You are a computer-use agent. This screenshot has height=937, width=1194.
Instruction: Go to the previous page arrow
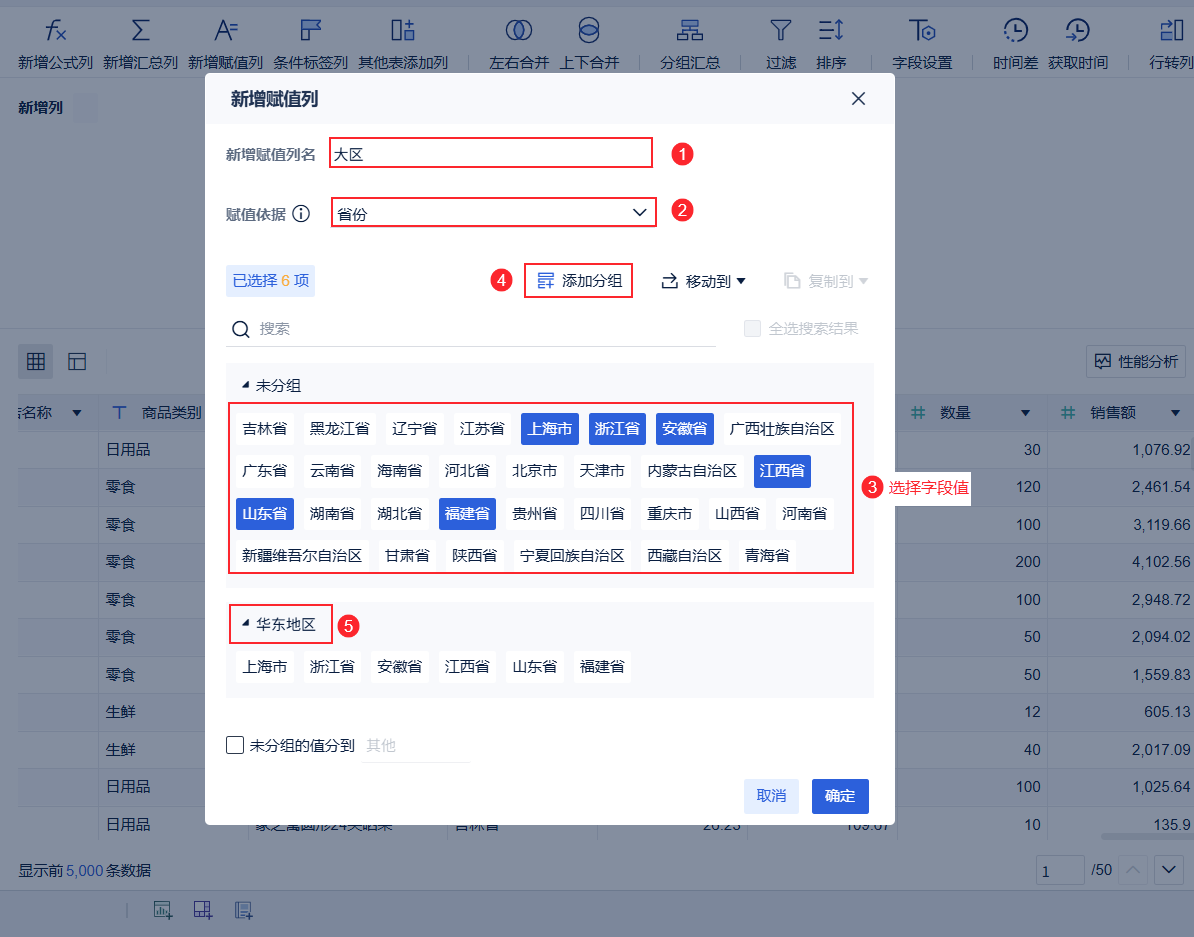coord(1133,869)
